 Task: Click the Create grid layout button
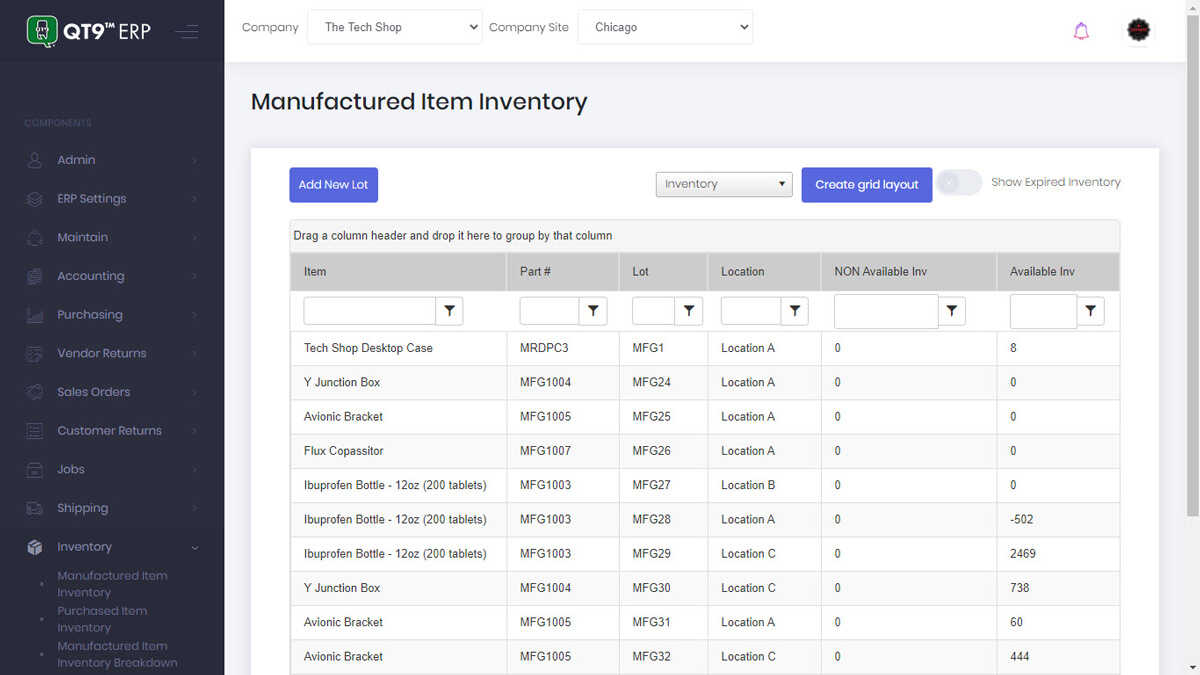pos(866,184)
